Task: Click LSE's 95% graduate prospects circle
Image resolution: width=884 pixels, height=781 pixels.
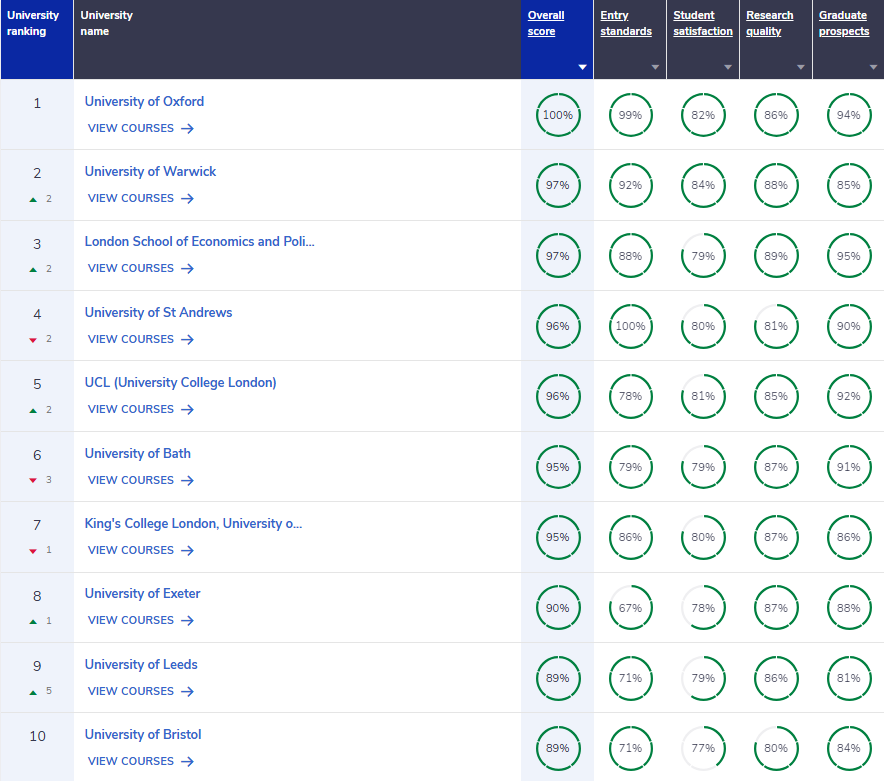Action: tap(848, 256)
